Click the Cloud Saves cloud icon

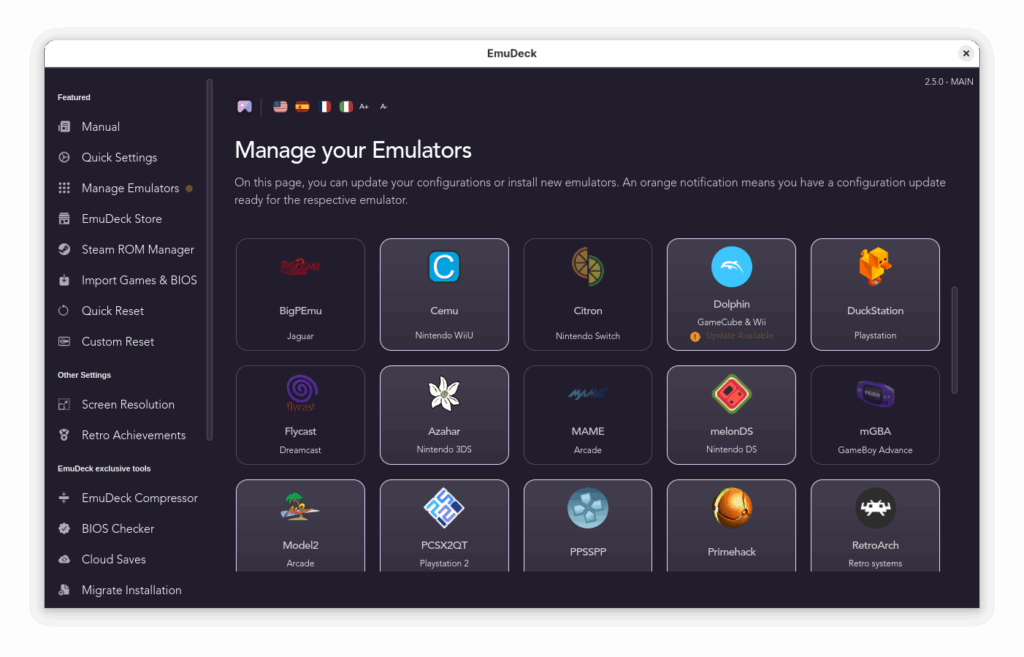click(64, 559)
